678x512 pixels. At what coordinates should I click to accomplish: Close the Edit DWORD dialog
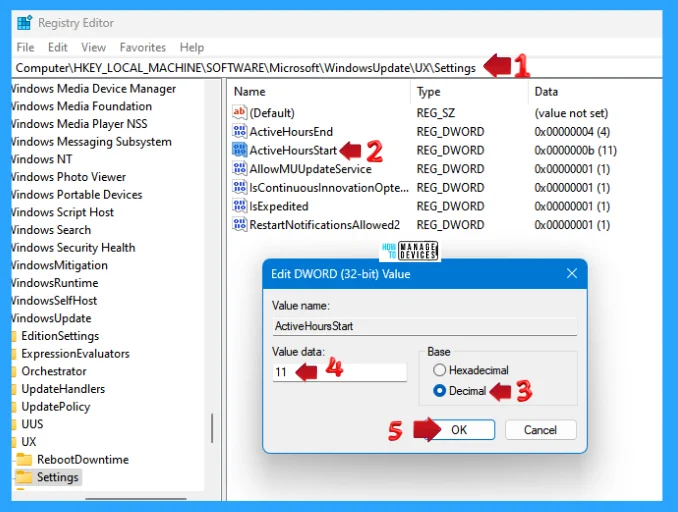pos(572,273)
